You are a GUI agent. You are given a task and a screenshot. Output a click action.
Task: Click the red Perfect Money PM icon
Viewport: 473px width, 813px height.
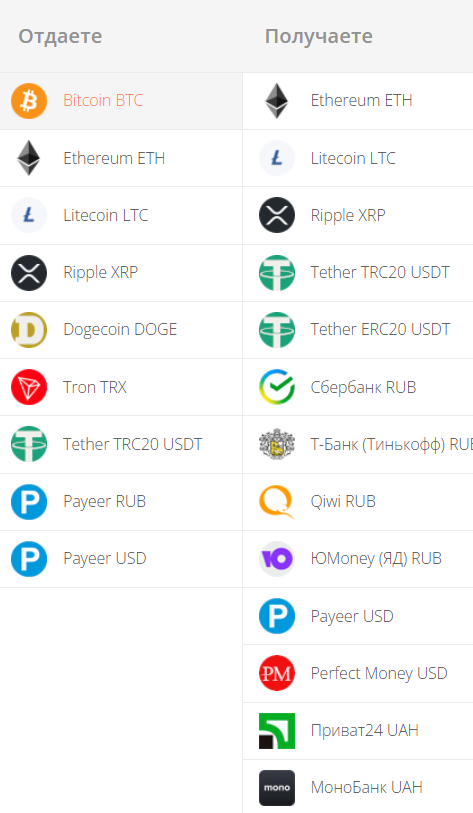277,674
